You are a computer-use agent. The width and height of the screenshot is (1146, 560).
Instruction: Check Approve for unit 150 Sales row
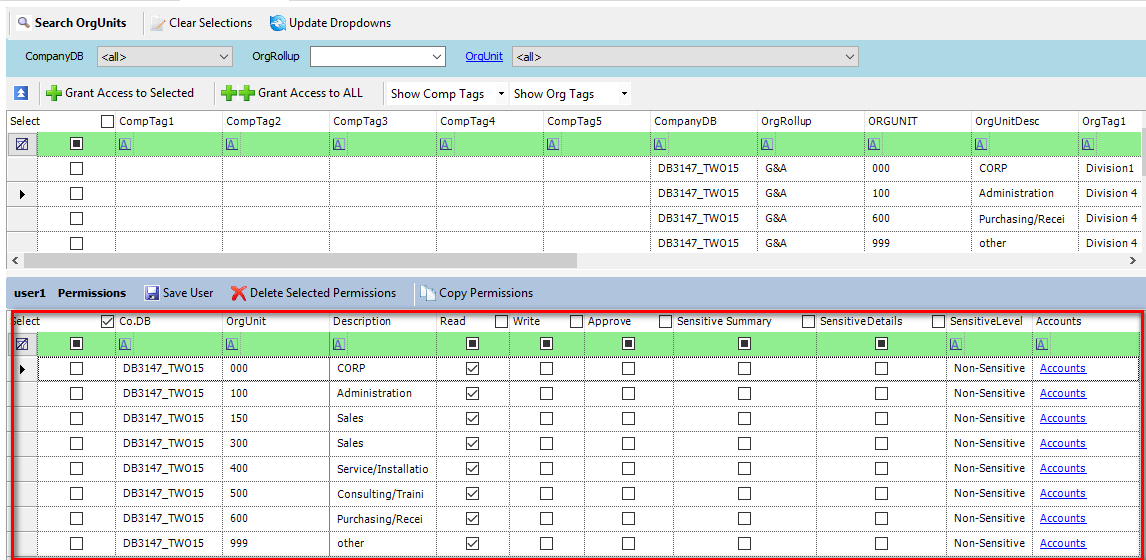point(628,418)
